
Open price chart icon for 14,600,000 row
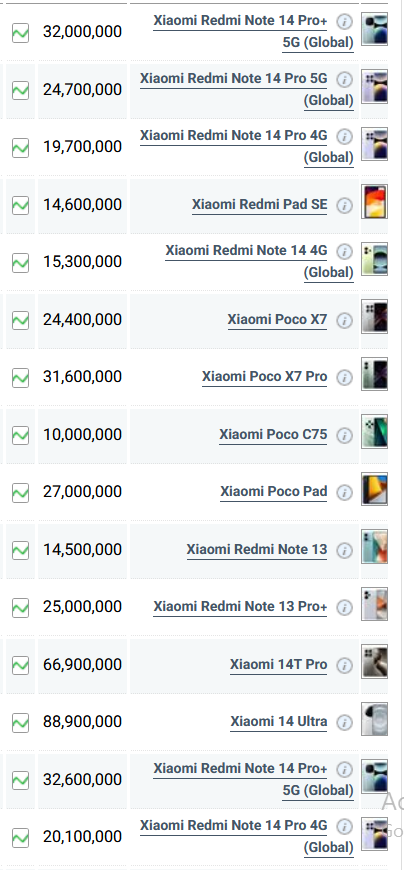coord(21,205)
